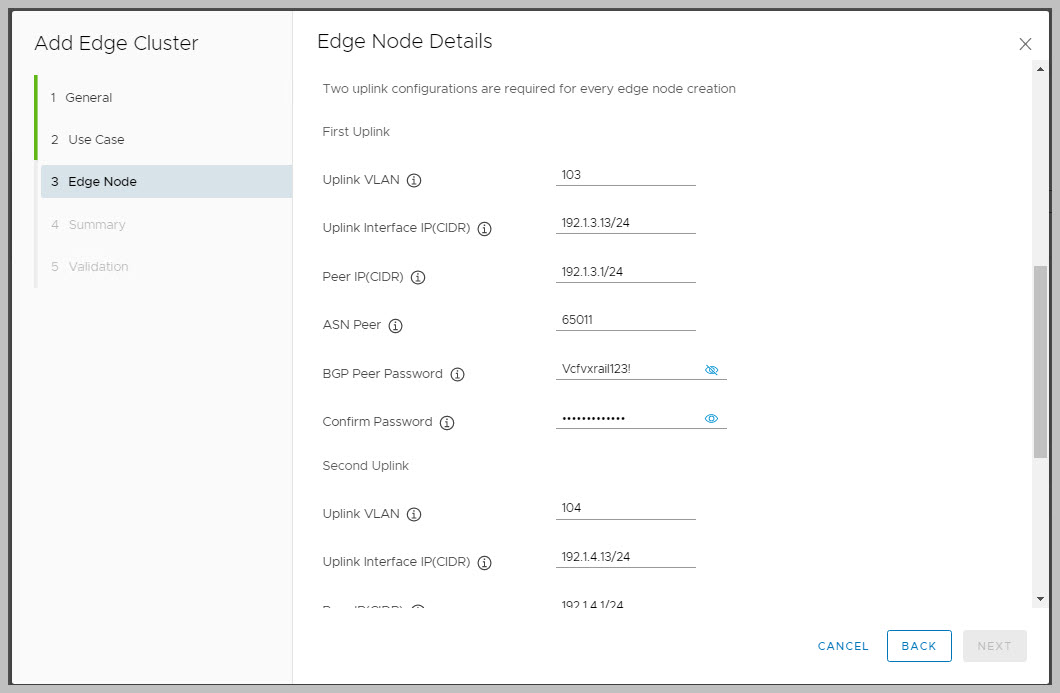Close the Add Edge Cluster dialog

pos(1025,44)
